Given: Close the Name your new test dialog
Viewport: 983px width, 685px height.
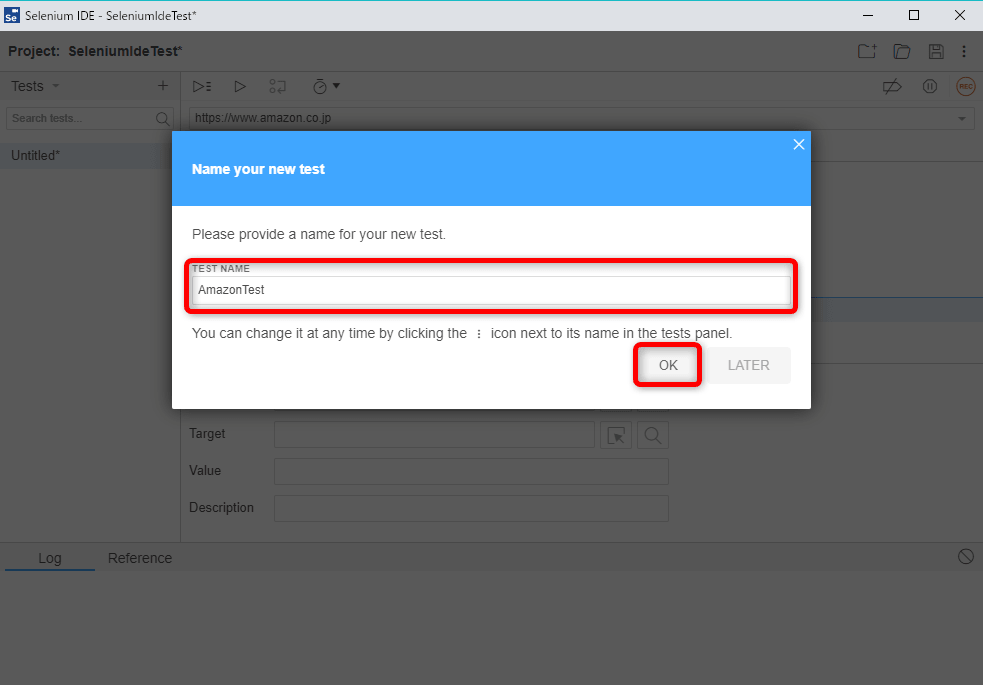Looking at the screenshot, I should (x=799, y=145).
